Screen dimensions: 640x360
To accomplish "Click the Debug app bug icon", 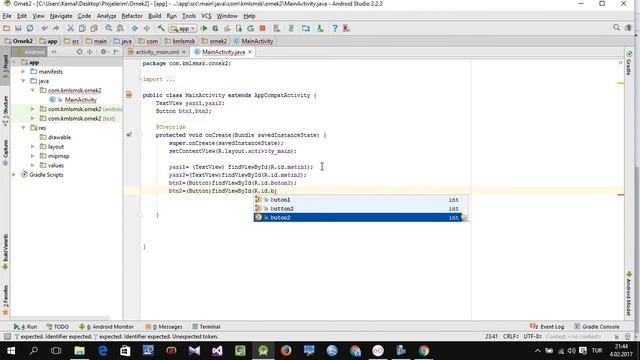I will click(x=216, y=29).
